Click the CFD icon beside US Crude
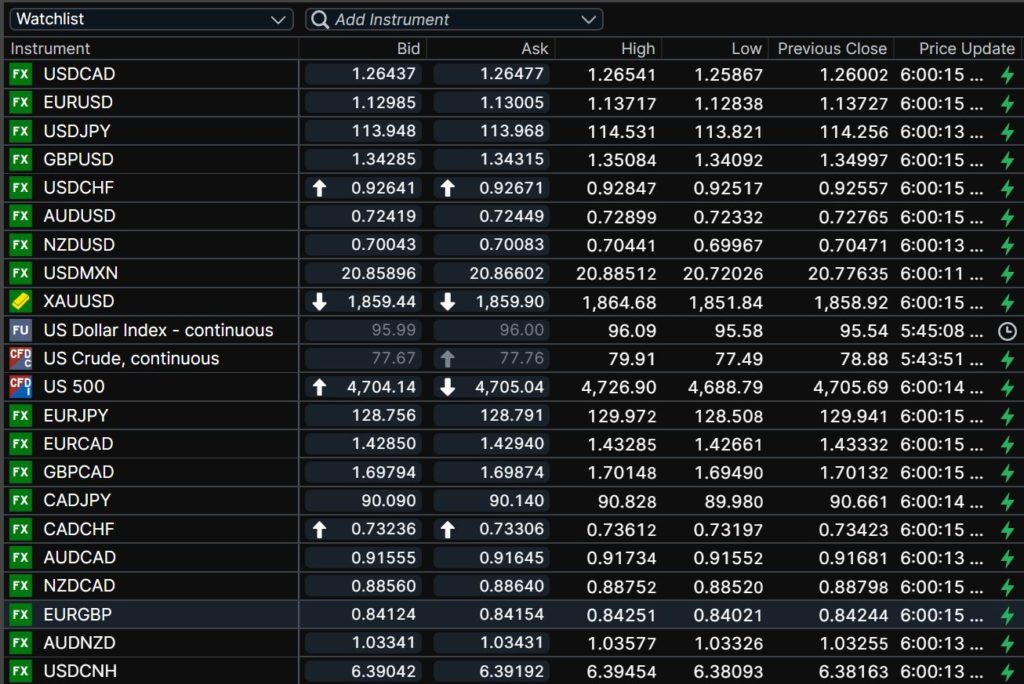The image size is (1024, 684). coord(20,358)
